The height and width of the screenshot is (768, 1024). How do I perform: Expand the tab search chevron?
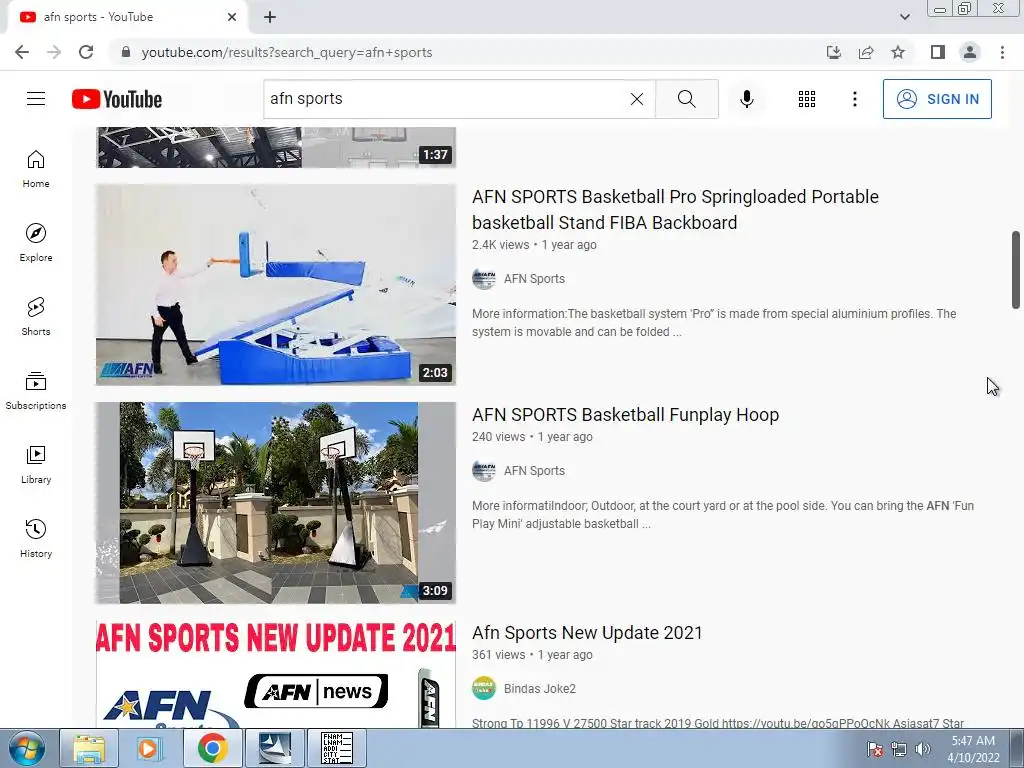pos(904,17)
